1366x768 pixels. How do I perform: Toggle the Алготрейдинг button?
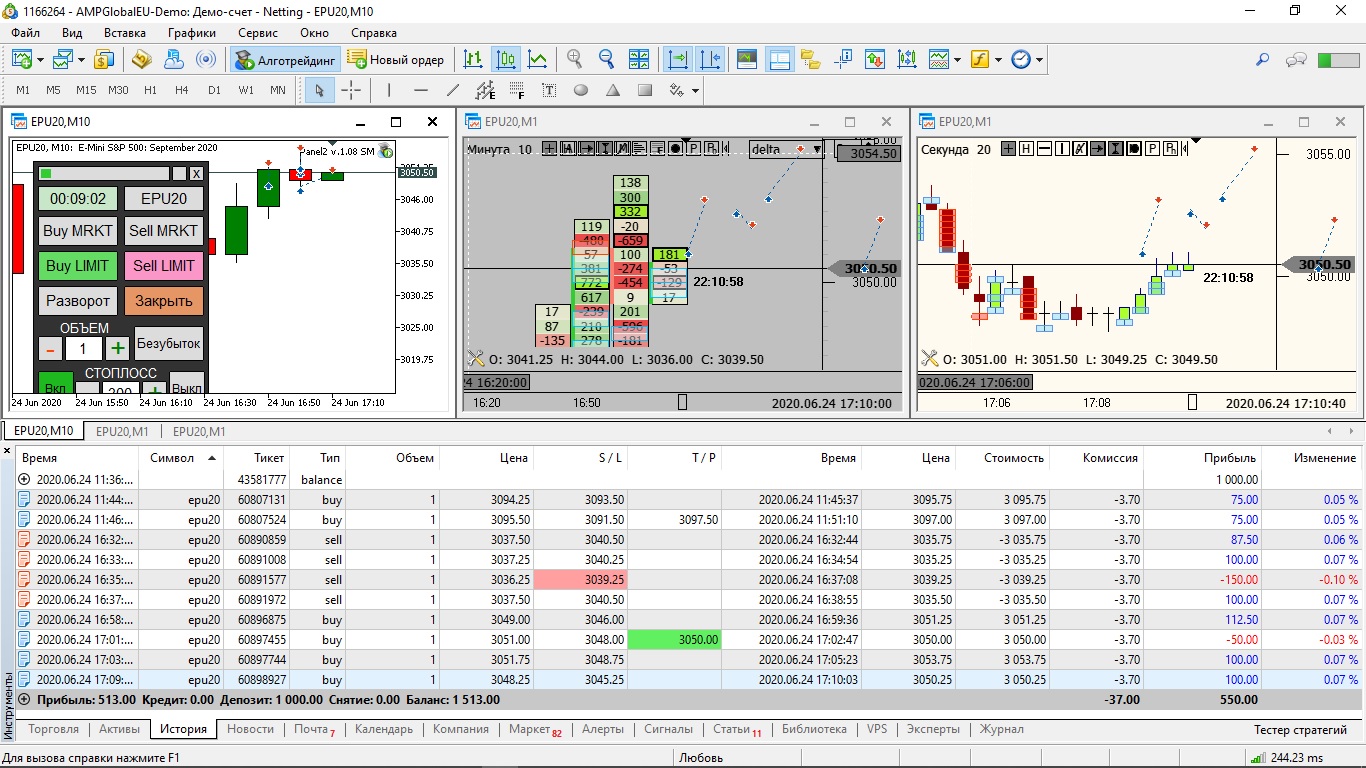point(286,59)
